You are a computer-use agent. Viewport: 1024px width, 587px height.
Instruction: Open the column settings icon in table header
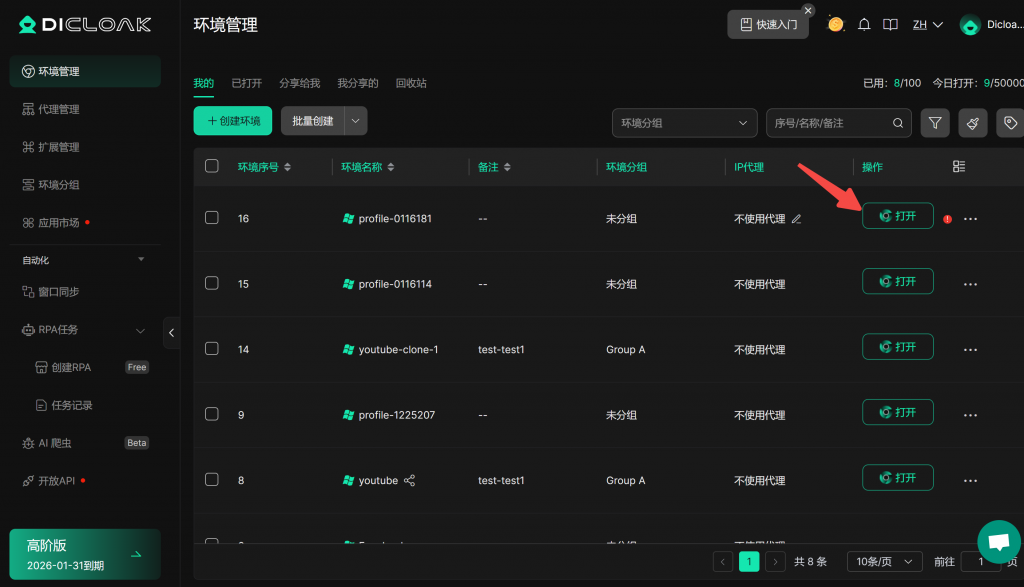pyautogui.click(x=959, y=167)
